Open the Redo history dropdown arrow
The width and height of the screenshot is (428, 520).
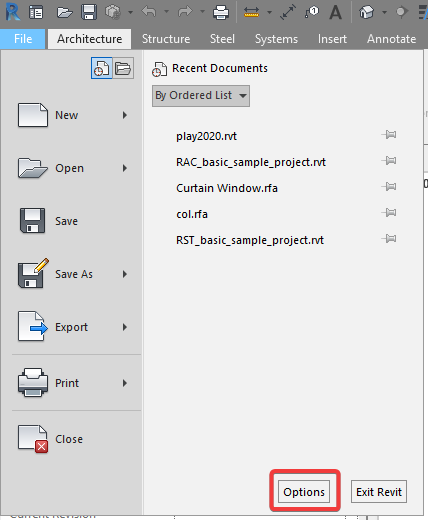[x=202, y=12]
